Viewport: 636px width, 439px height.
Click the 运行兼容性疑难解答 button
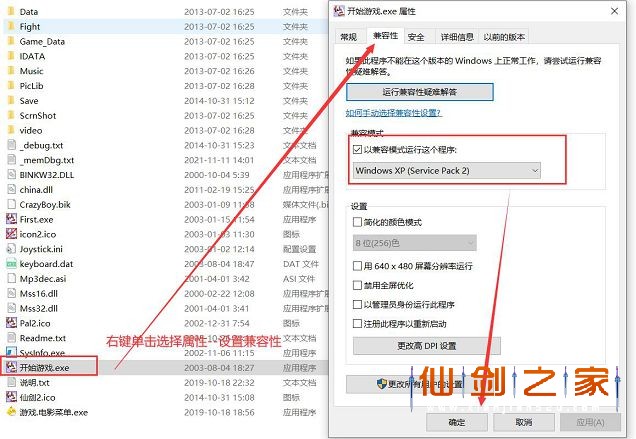[x=419, y=92]
